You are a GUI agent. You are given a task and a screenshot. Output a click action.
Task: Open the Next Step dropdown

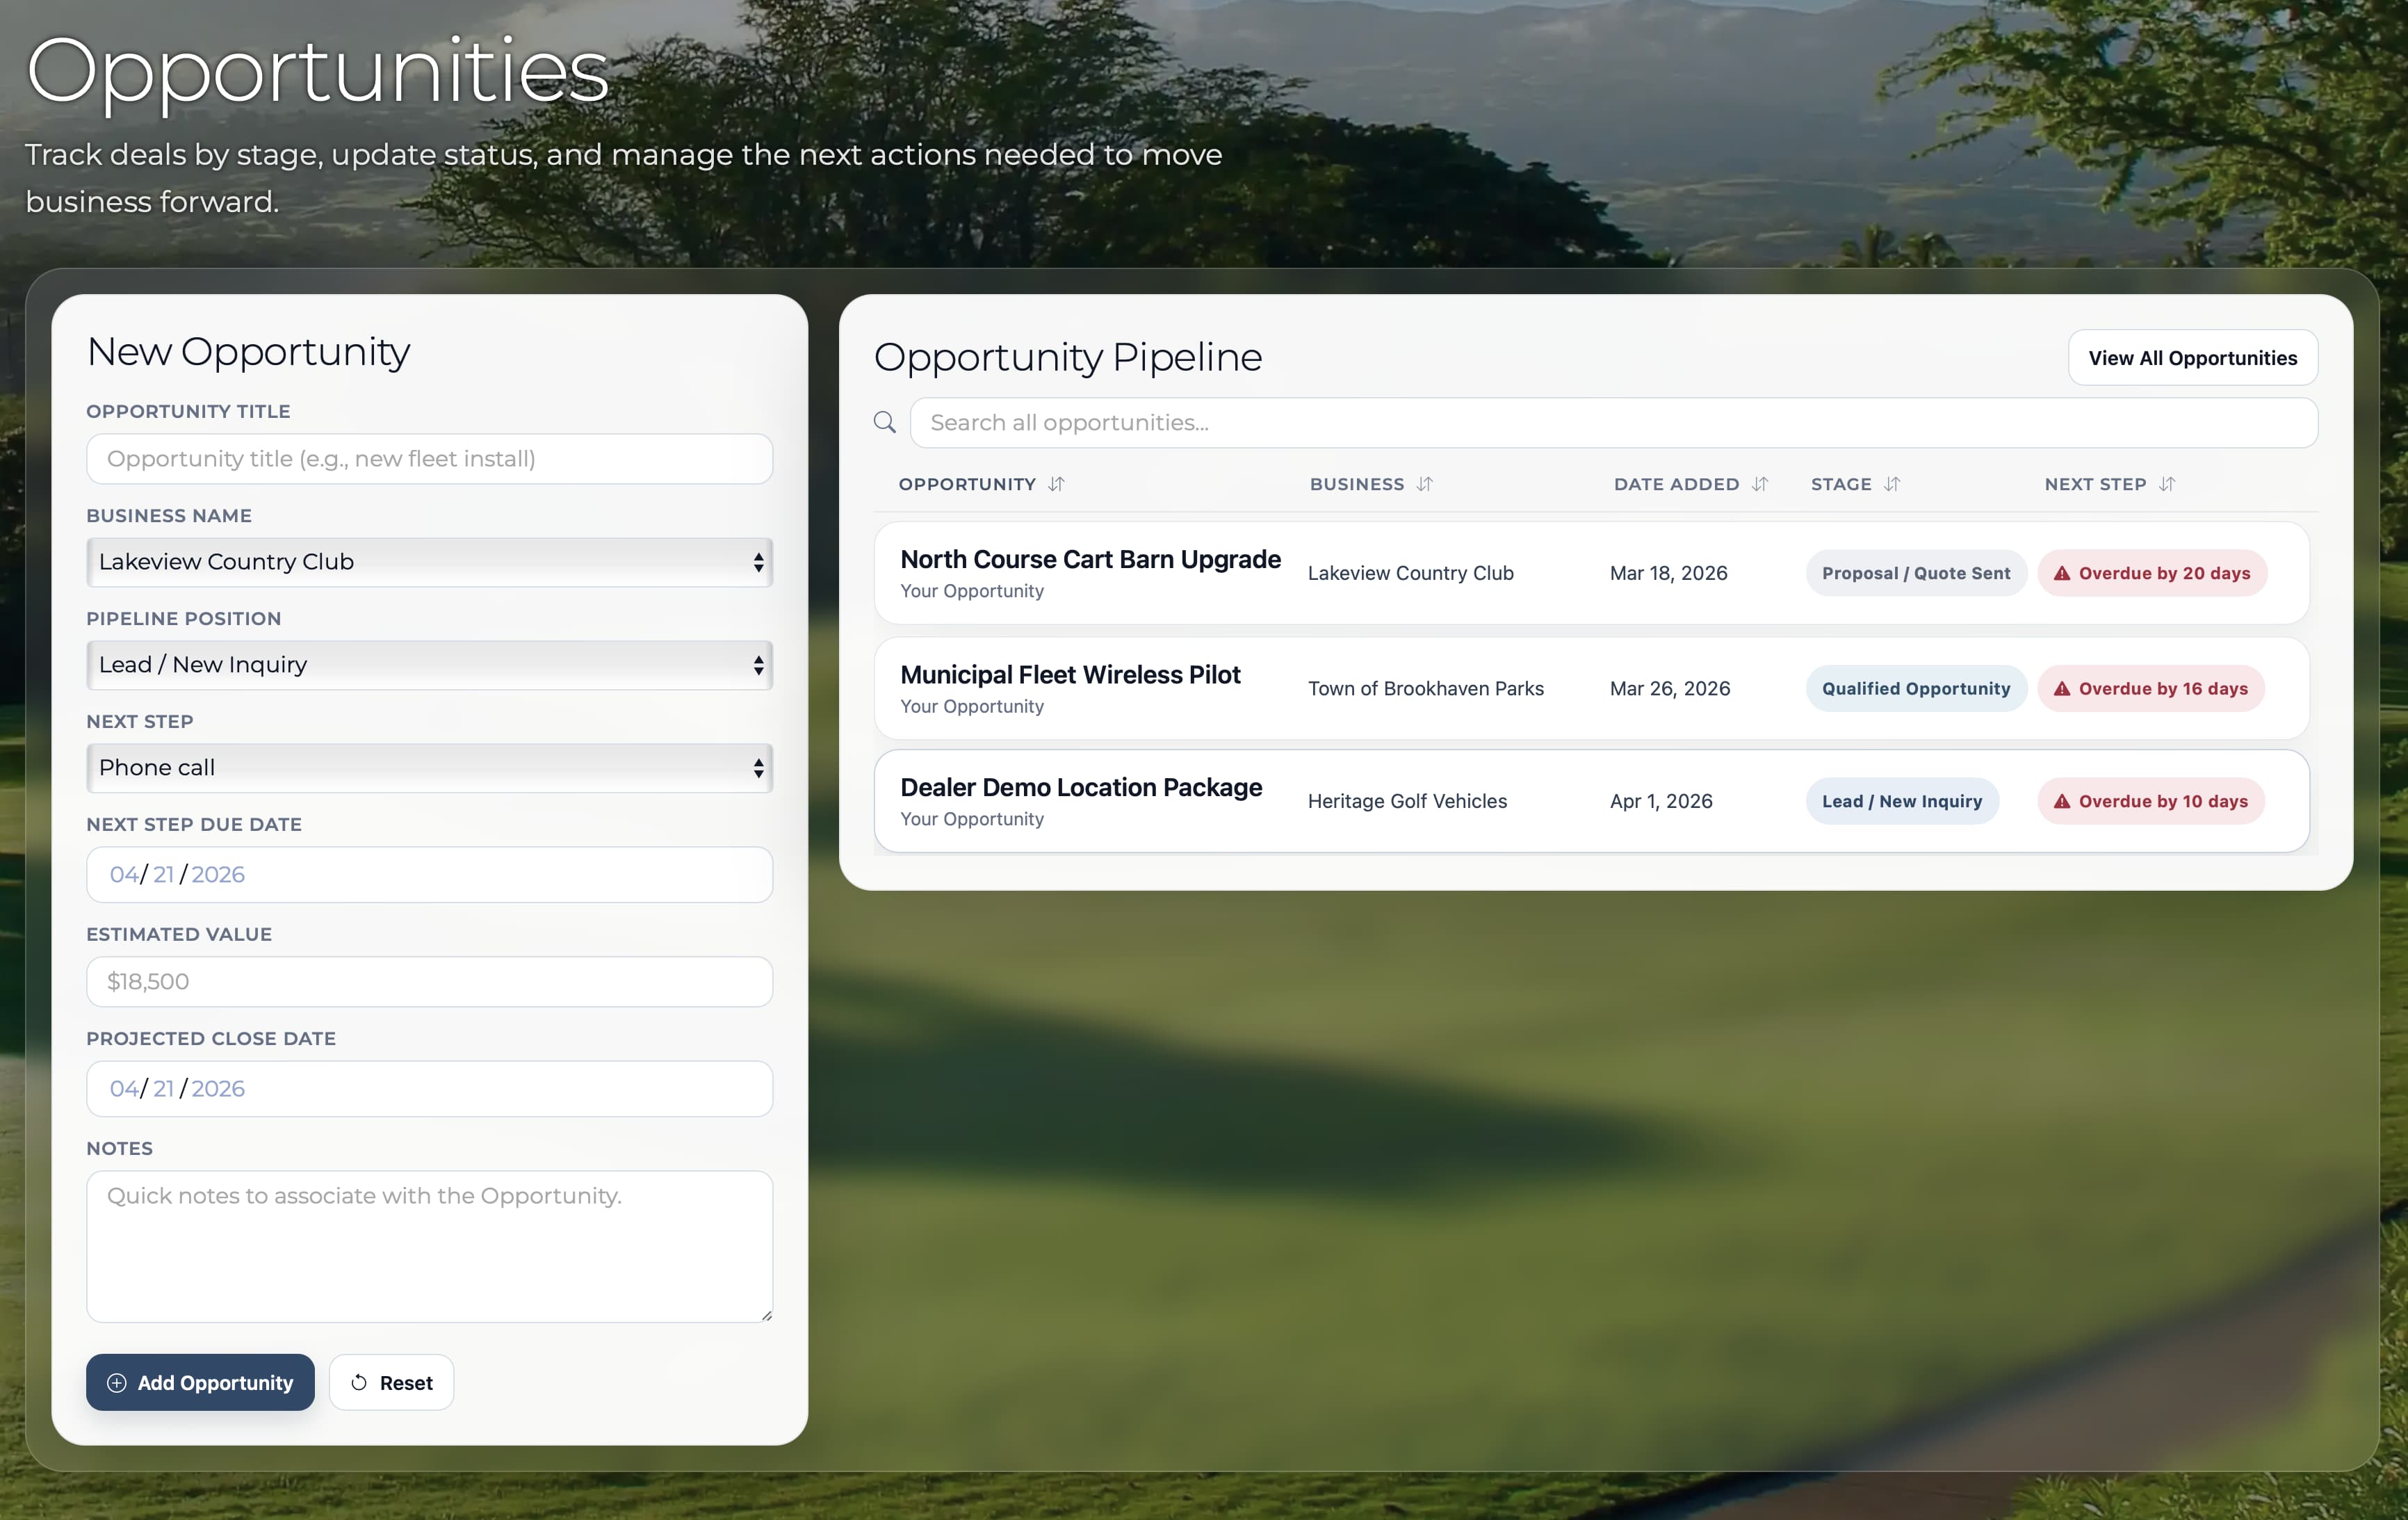tap(429, 768)
